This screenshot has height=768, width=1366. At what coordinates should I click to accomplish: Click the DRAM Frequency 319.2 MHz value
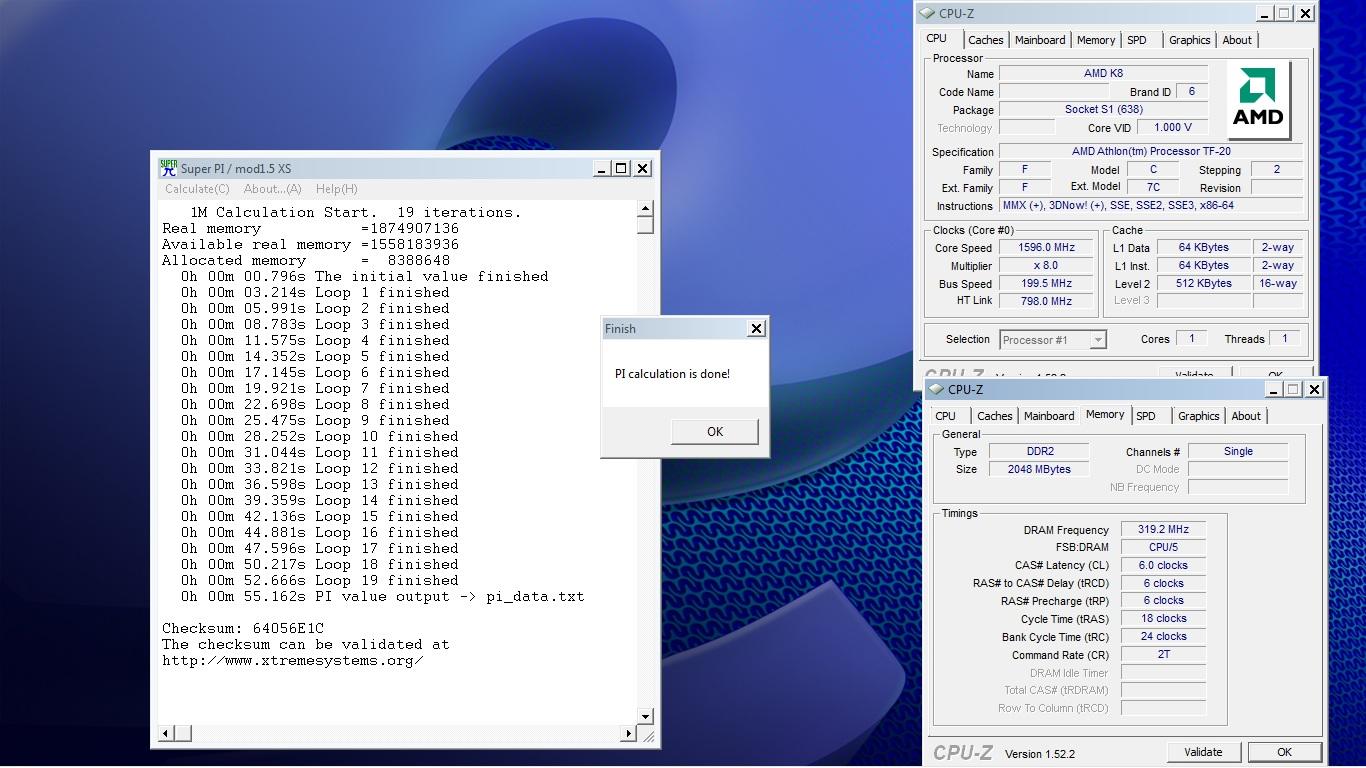(x=1163, y=530)
